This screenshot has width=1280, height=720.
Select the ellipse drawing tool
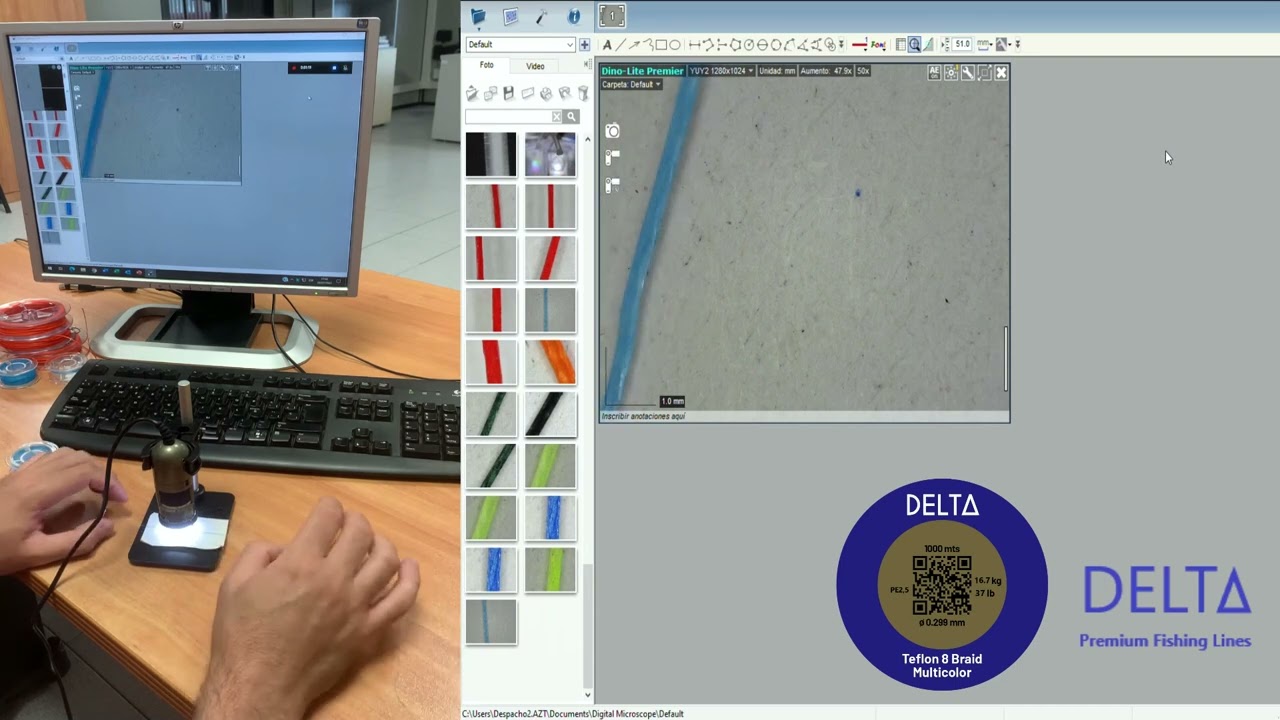675,44
